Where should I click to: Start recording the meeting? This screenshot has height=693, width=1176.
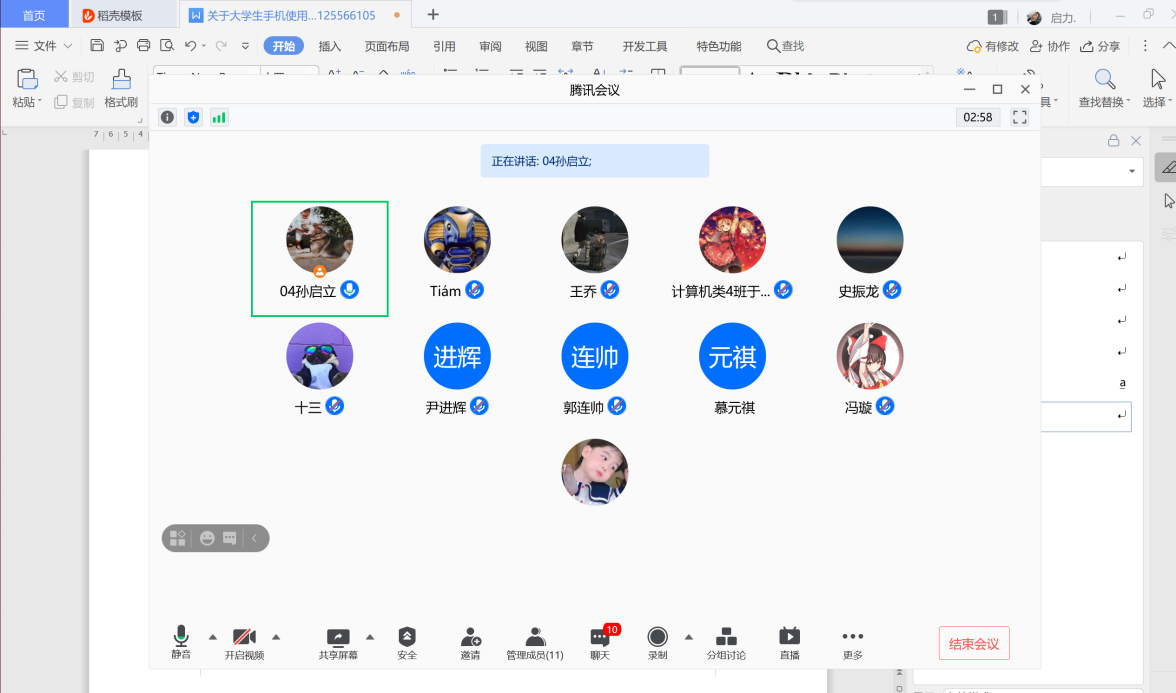point(657,642)
